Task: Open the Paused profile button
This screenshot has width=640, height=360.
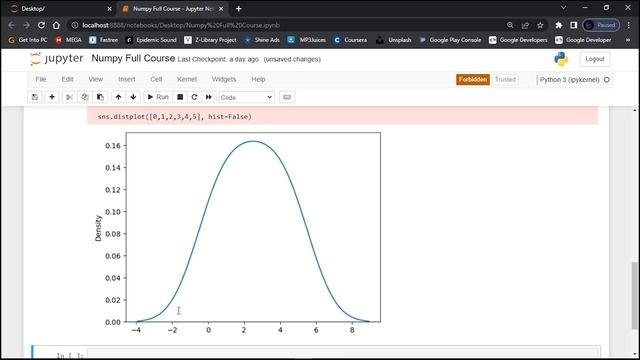Action: click(601, 25)
